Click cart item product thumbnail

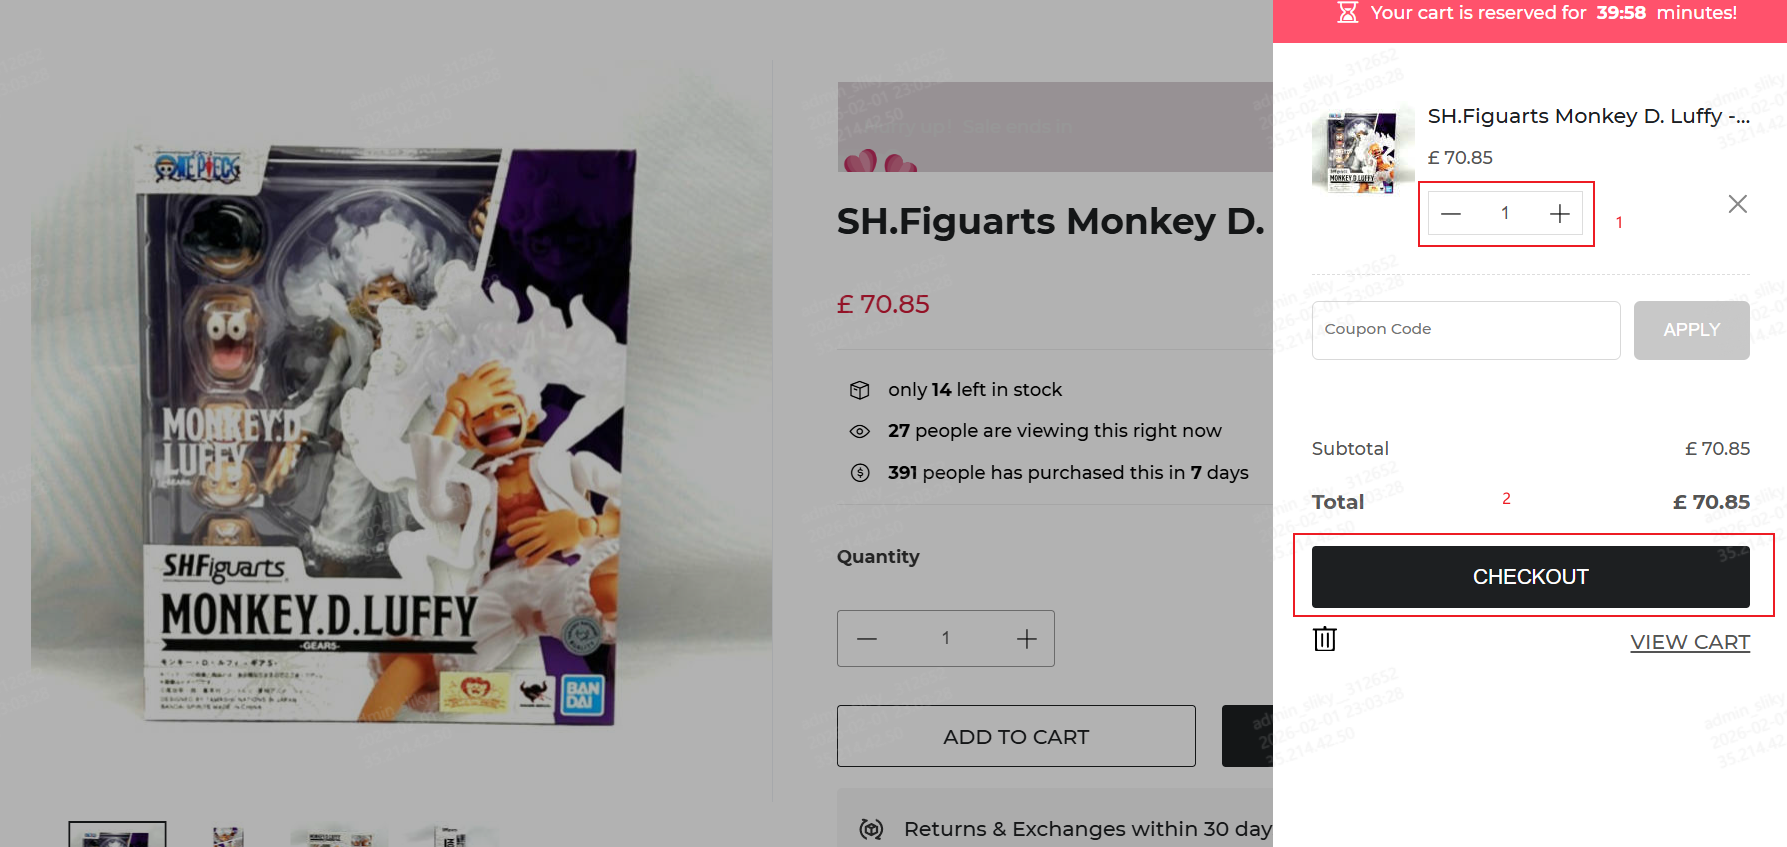click(1361, 150)
